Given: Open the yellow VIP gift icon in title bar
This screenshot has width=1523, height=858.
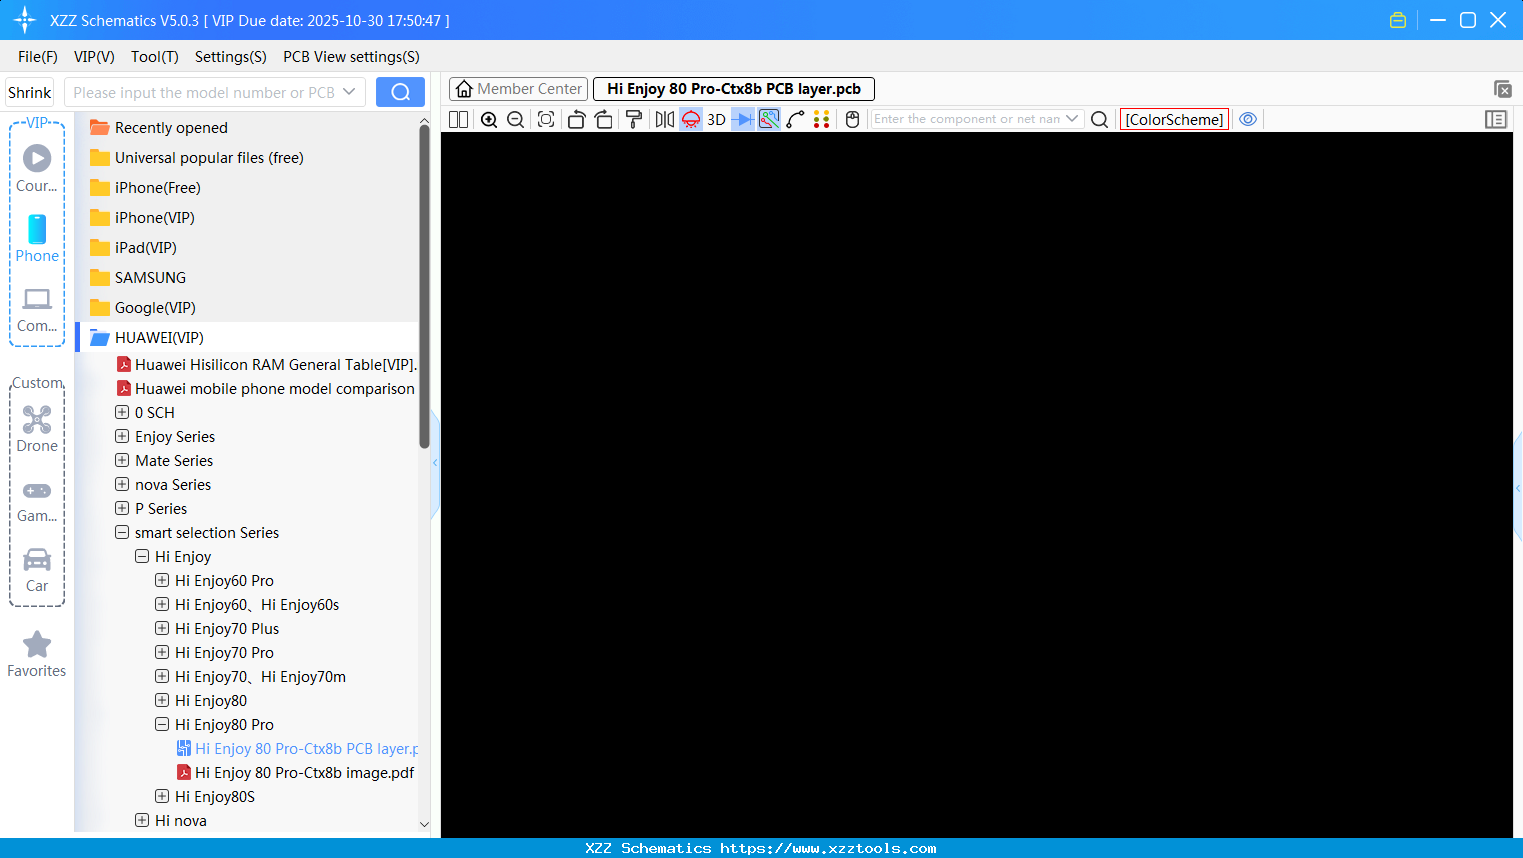Looking at the screenshot, I should [1398, 20].
